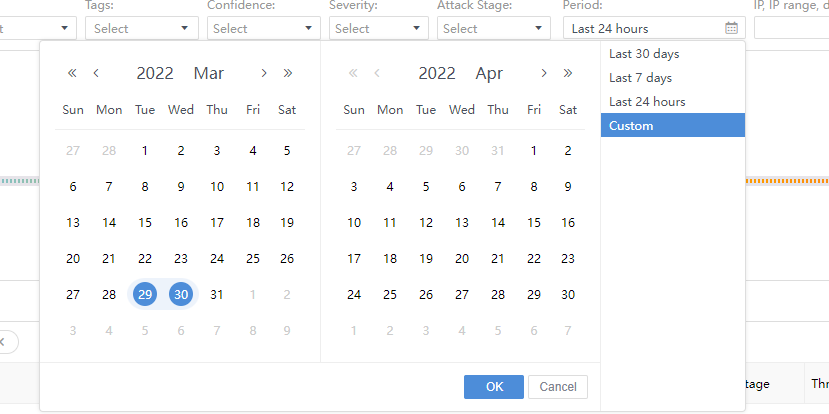Go to previous year in March calendar
Viewport: 829px width, 414px height.
72,73
